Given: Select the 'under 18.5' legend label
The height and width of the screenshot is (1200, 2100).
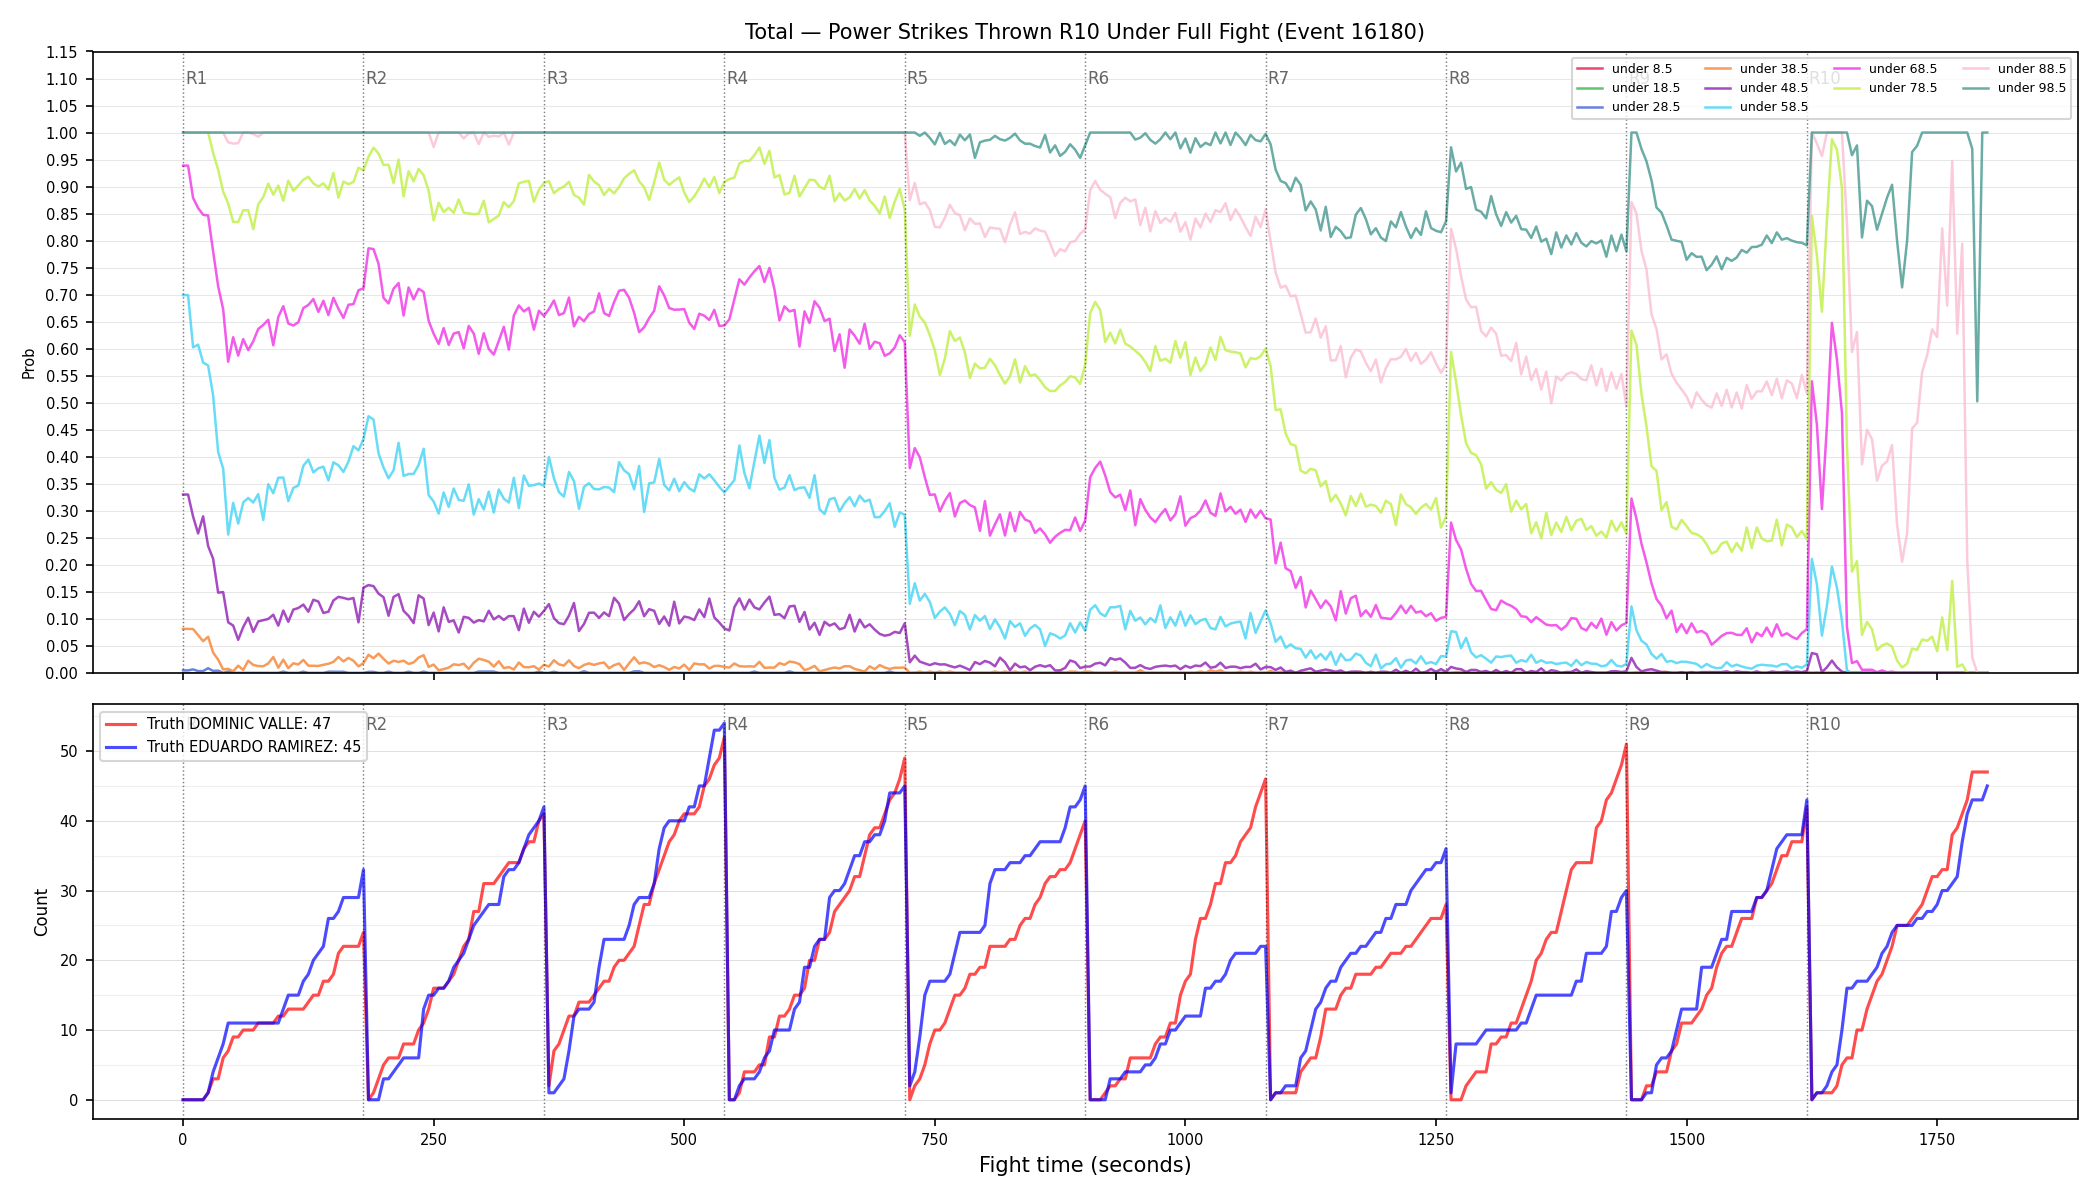Looking at the screenshot, I should pyautogui.click(x=1645, y=88).
